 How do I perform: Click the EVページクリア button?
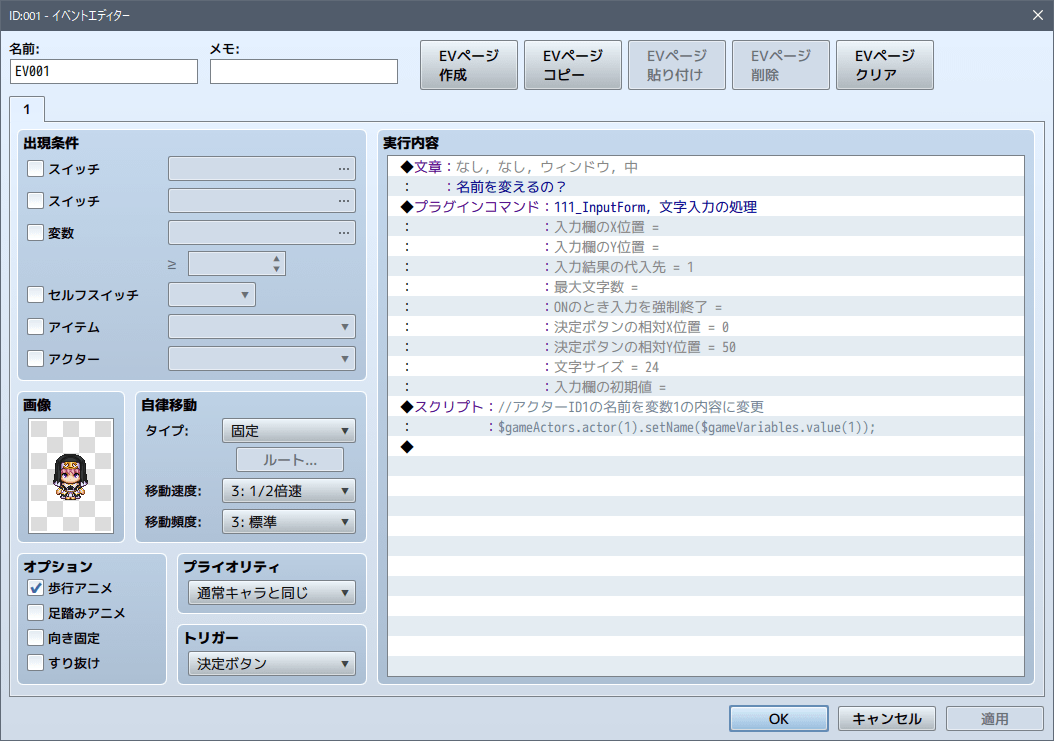[885, 65]
